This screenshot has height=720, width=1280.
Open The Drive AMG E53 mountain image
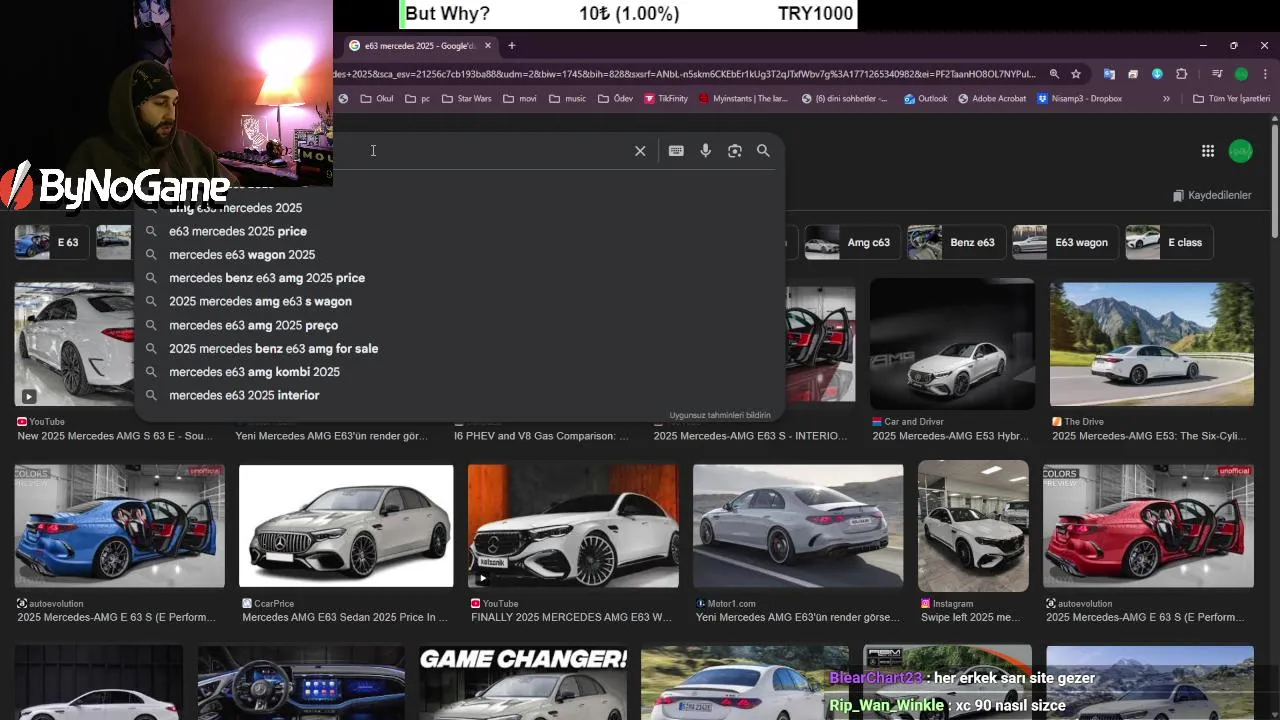click(1151, 344)
